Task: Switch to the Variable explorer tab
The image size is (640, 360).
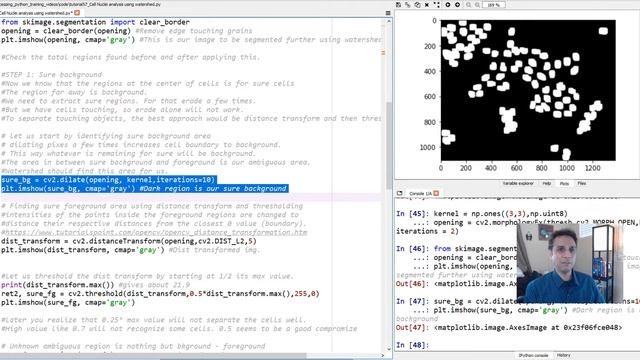Action: (x=518, y=184)
